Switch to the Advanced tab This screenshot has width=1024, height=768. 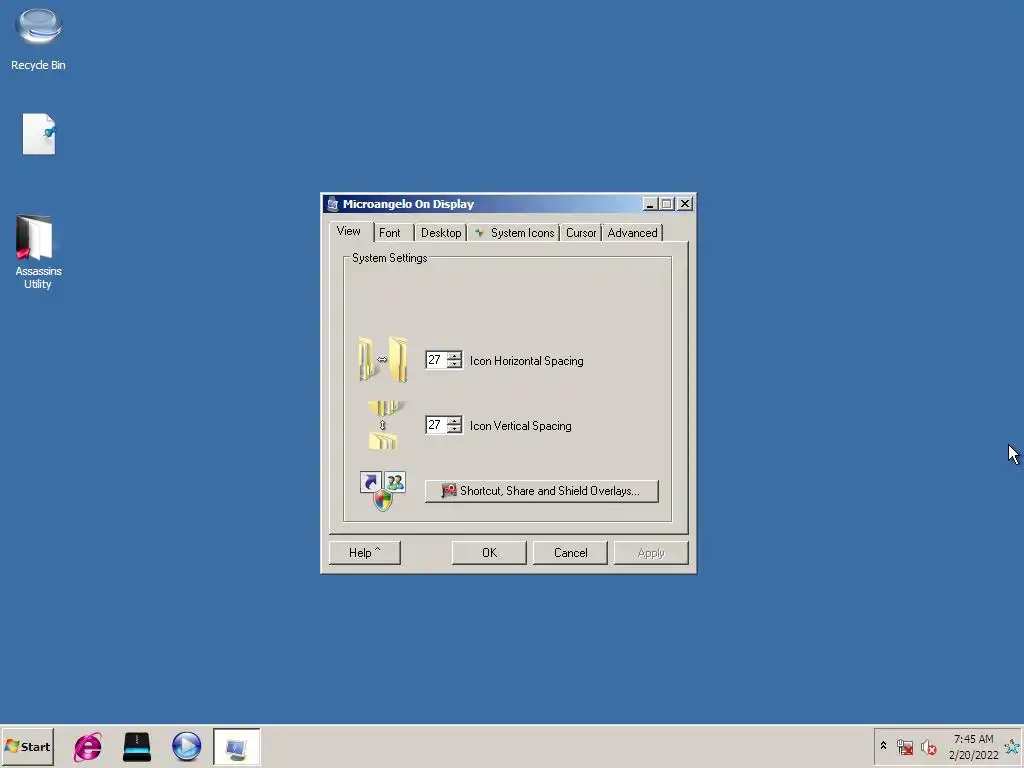click(x=632, y=232)
